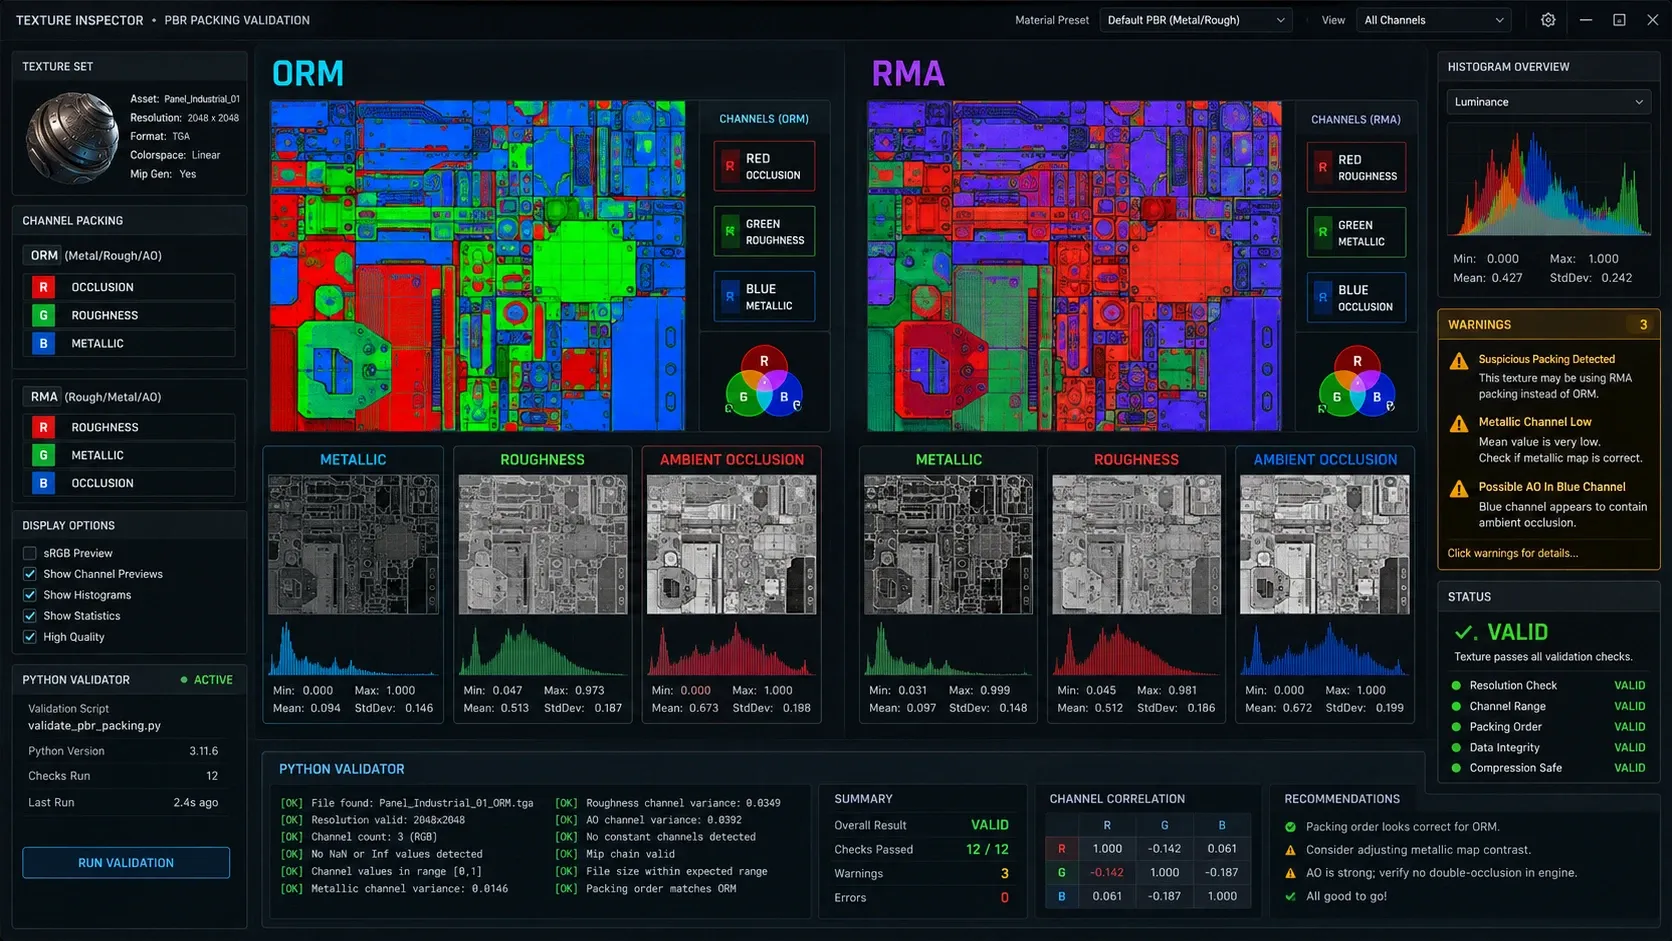
Task: Open RMA Roughness grayscale preview
Action: [1136, 544]
